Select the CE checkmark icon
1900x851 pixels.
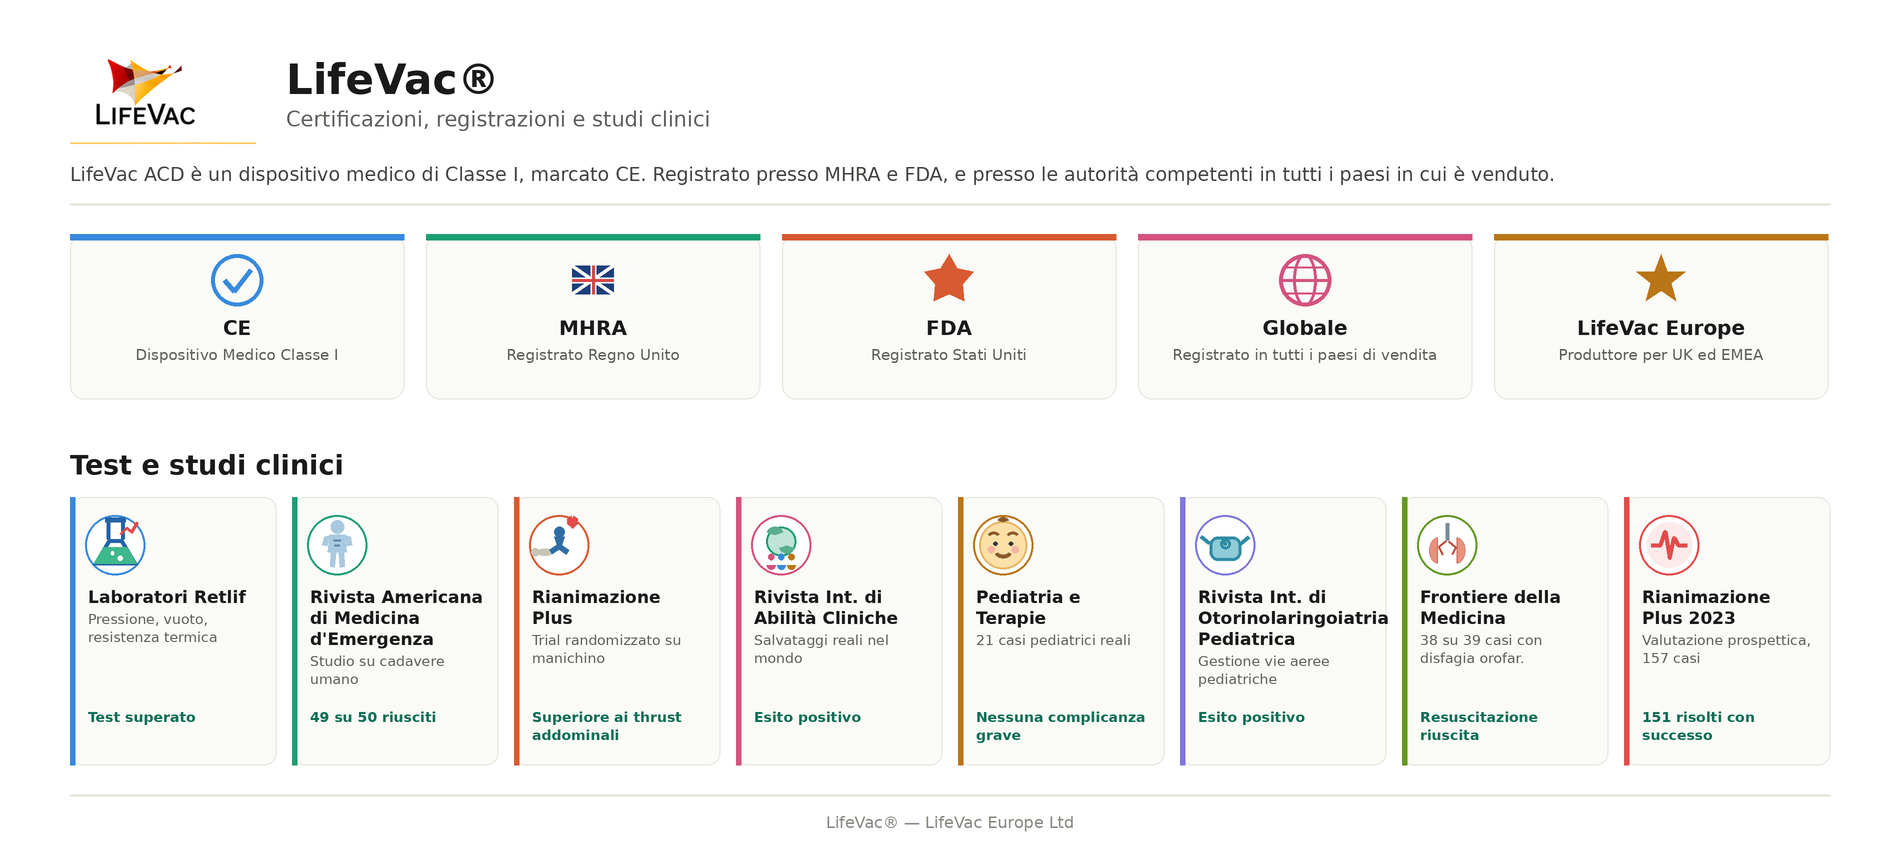pyautogui.click(x=237, y=280)
